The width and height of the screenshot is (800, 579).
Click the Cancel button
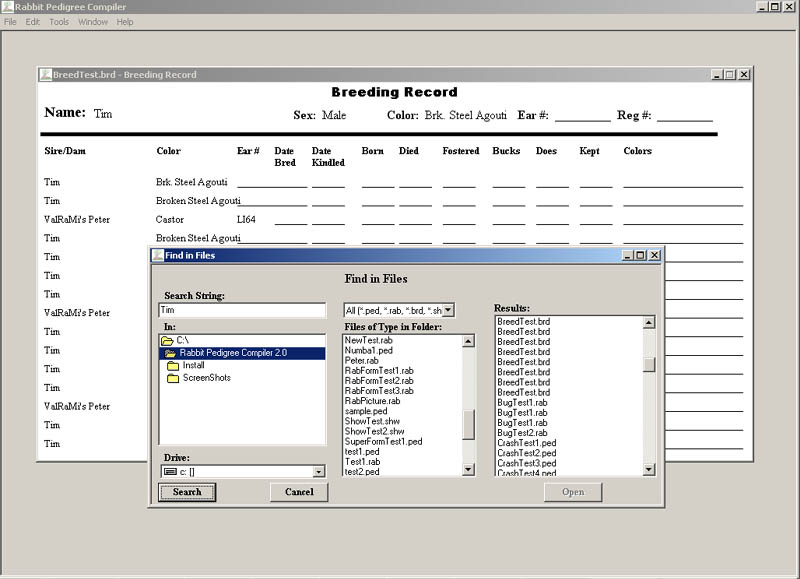299,492
